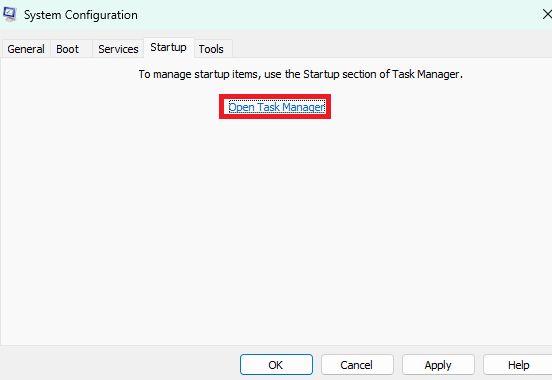Click empty title bar space before close button
This screenshot has height=380, width=552.
(x=338, y=15)
